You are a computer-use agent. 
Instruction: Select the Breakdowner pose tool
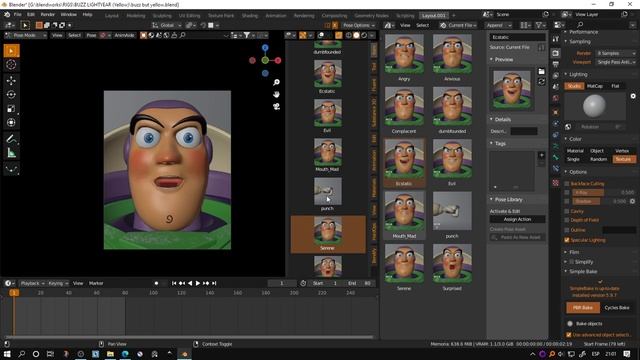click(x=11, y=169)
